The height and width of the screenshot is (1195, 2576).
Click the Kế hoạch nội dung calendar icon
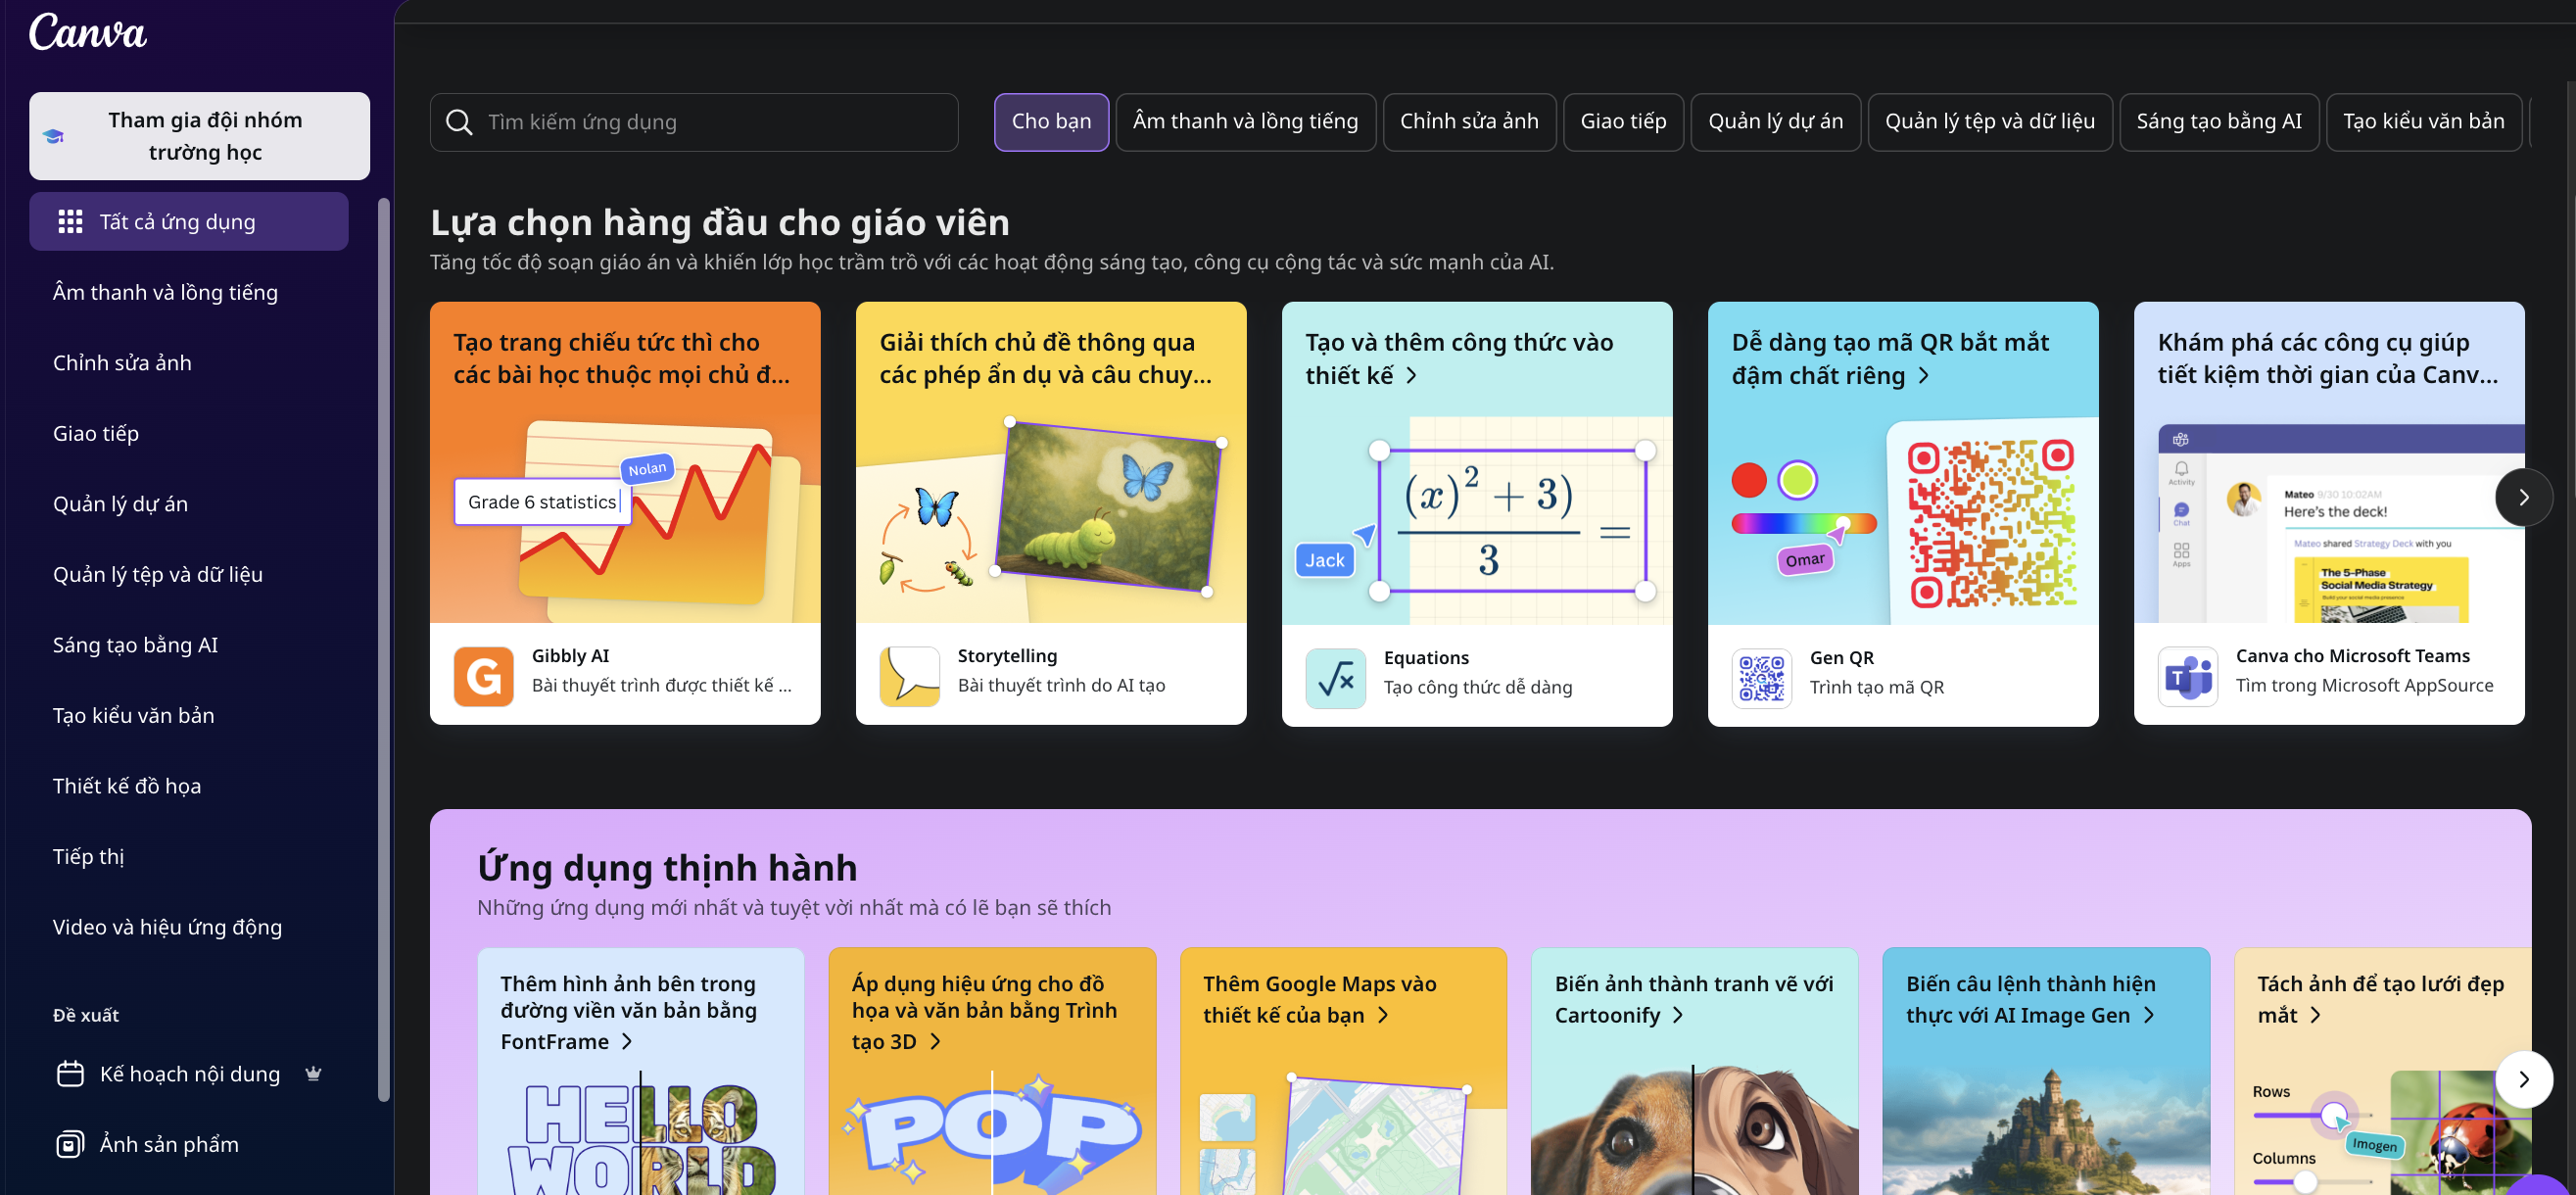70,1073
